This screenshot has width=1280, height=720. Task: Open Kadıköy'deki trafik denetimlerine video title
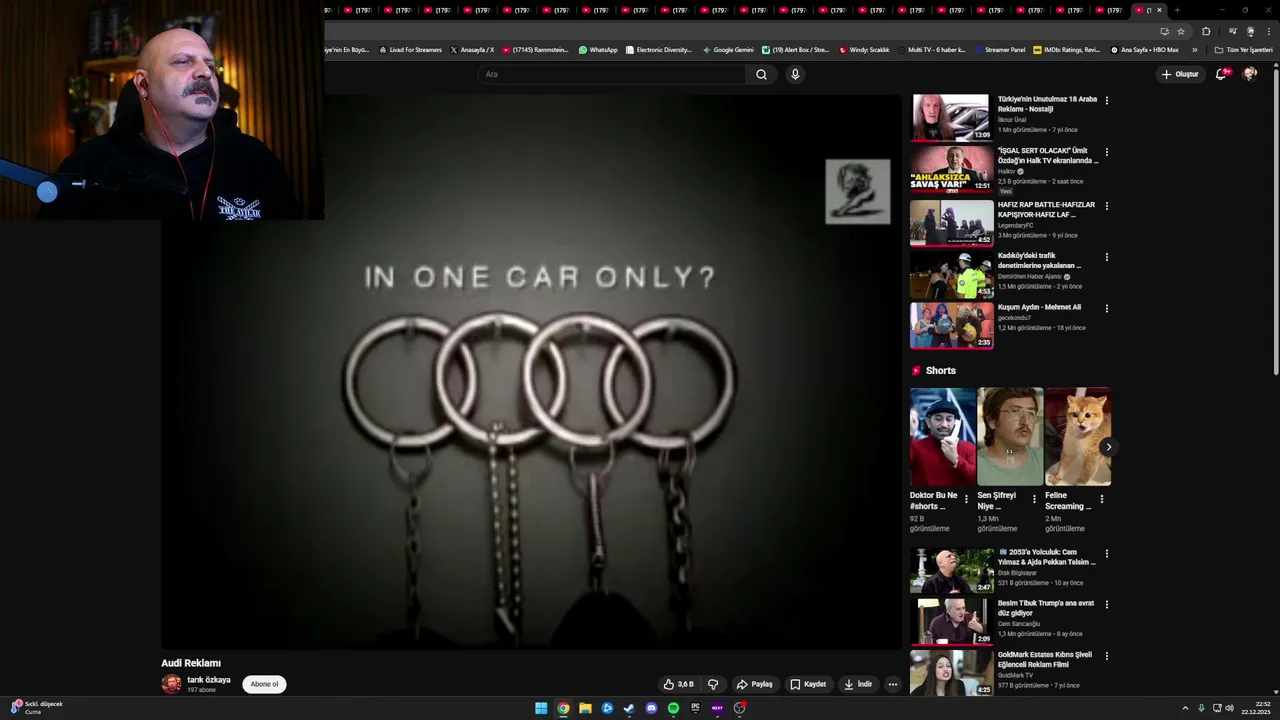pos(1040,260)
